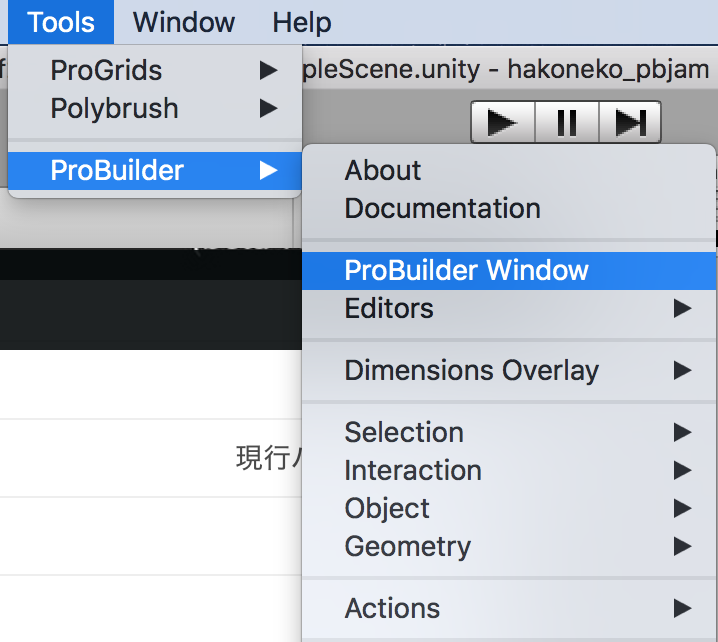
Task: Expand the Editors submenu
Action: [x=509, y=308]
